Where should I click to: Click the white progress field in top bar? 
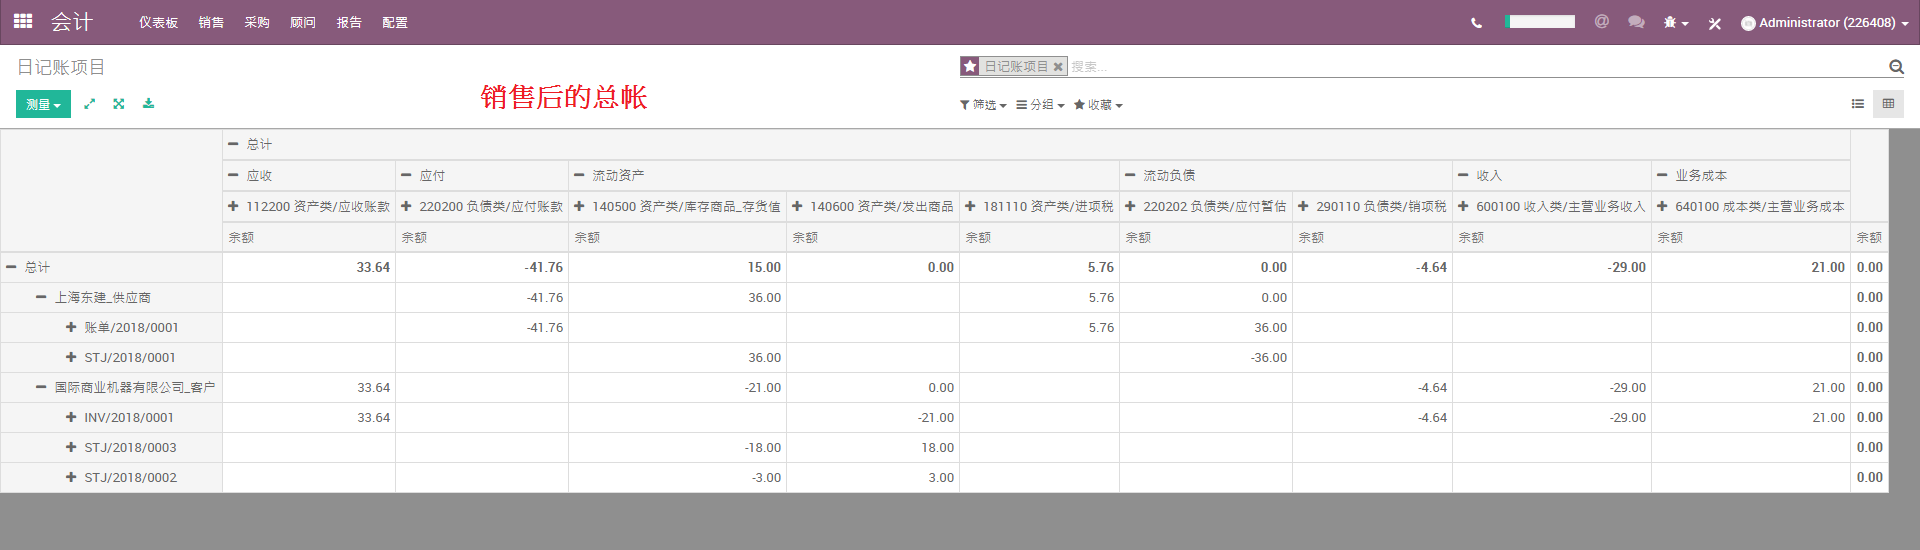[1541, 21]
